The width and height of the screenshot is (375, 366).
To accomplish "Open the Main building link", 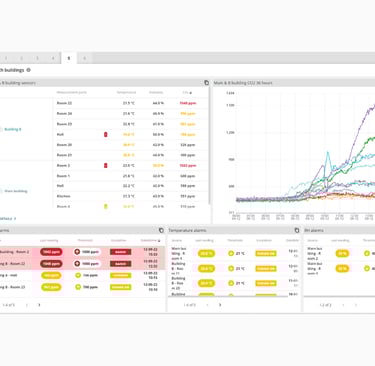I will coord(16,191).
